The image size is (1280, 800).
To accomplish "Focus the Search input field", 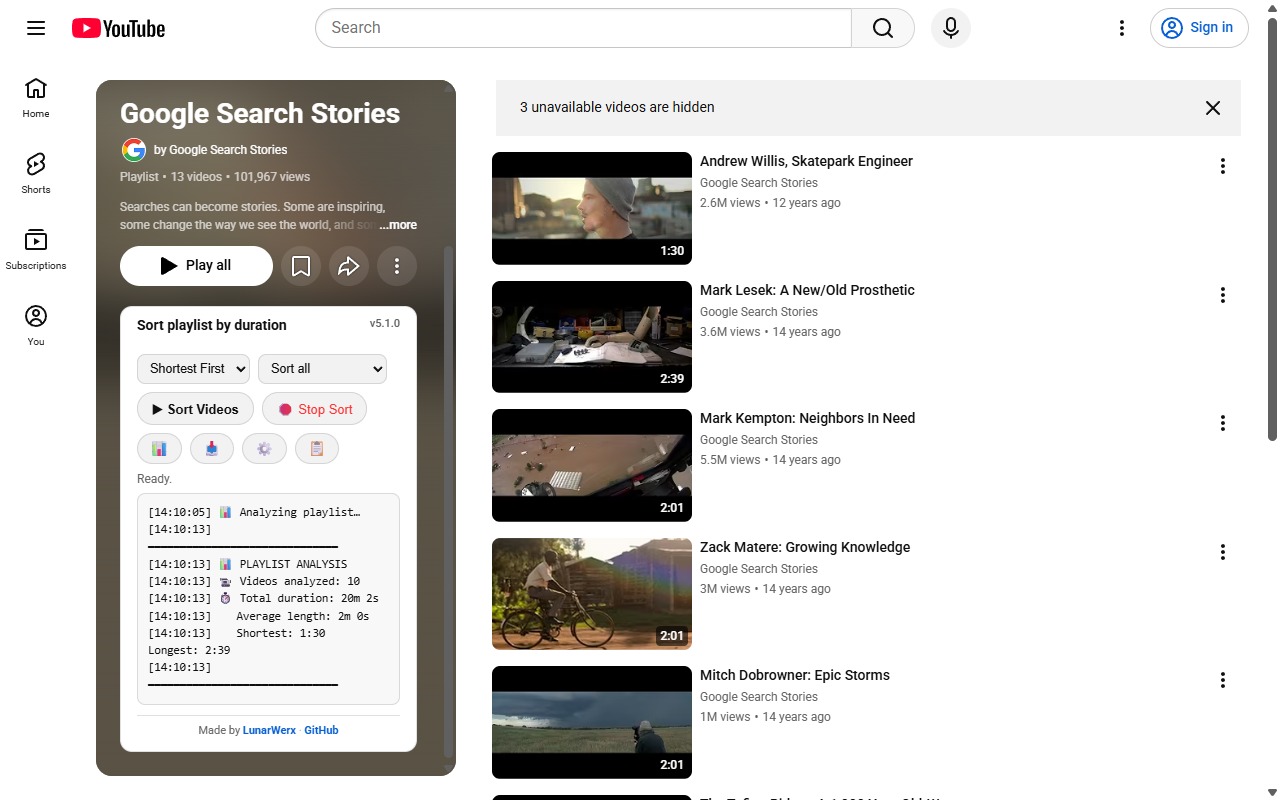I will tap(583, 28).
